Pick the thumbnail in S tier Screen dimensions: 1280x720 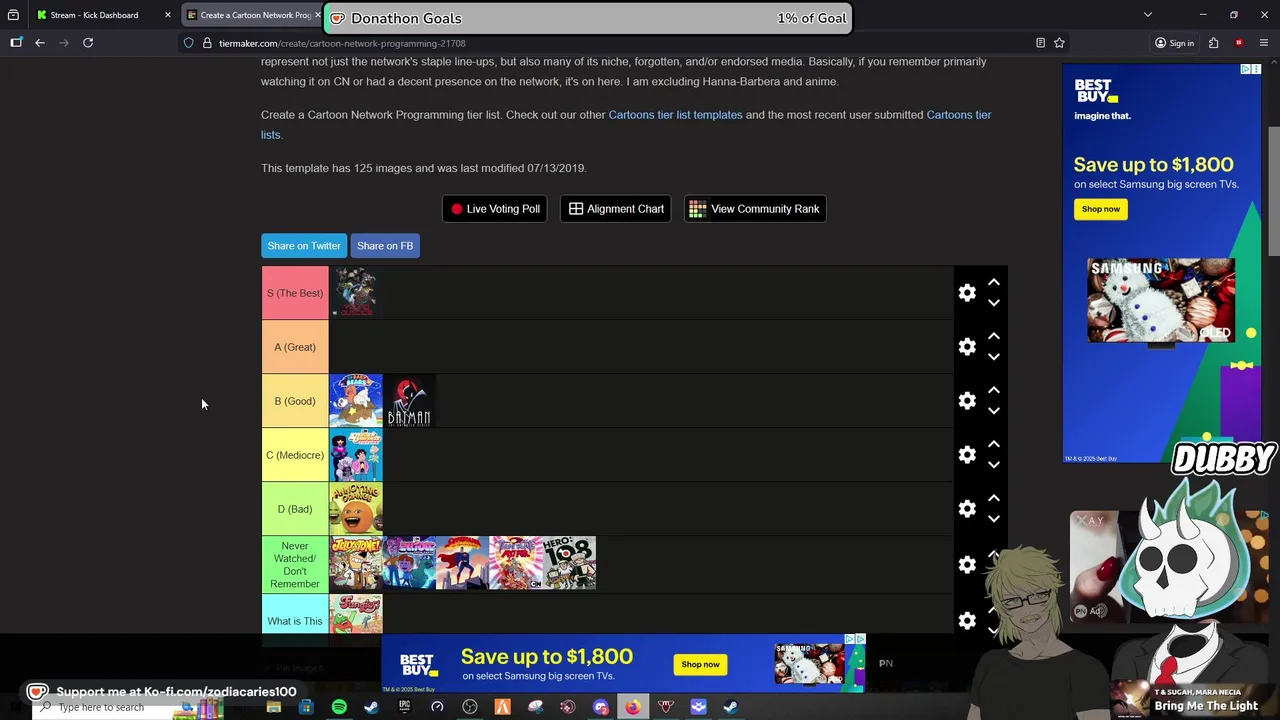(x=356, y=293)
